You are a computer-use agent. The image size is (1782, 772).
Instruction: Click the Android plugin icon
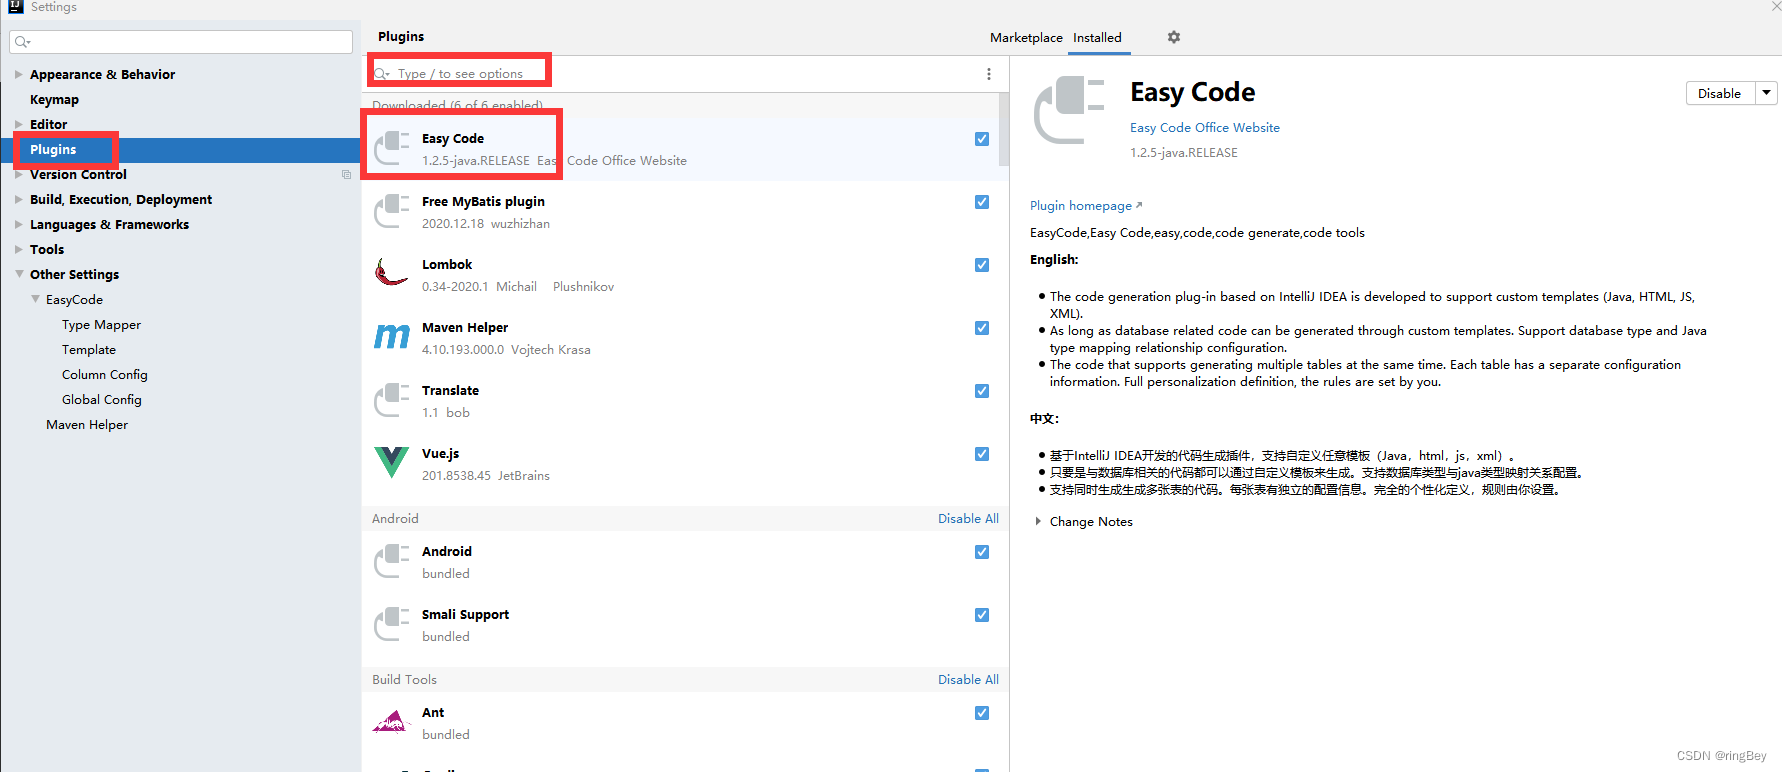click(391, 562)
